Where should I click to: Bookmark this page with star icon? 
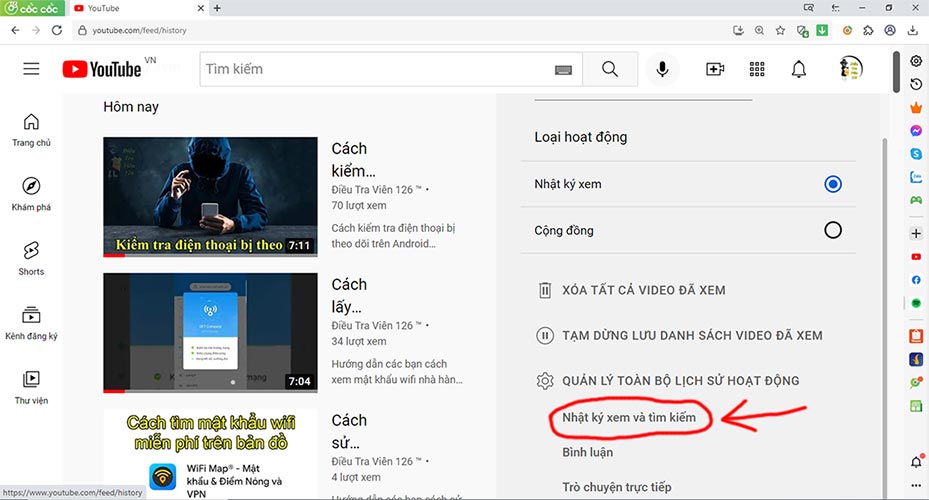tap(780, 30)
